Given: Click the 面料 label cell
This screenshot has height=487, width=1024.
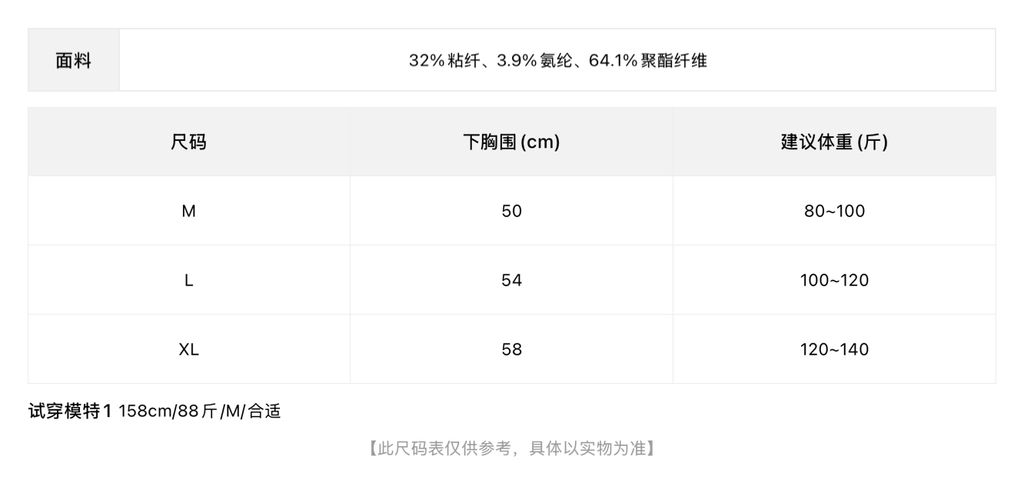Looking at the screenshot, I should (x=73, y=60).
